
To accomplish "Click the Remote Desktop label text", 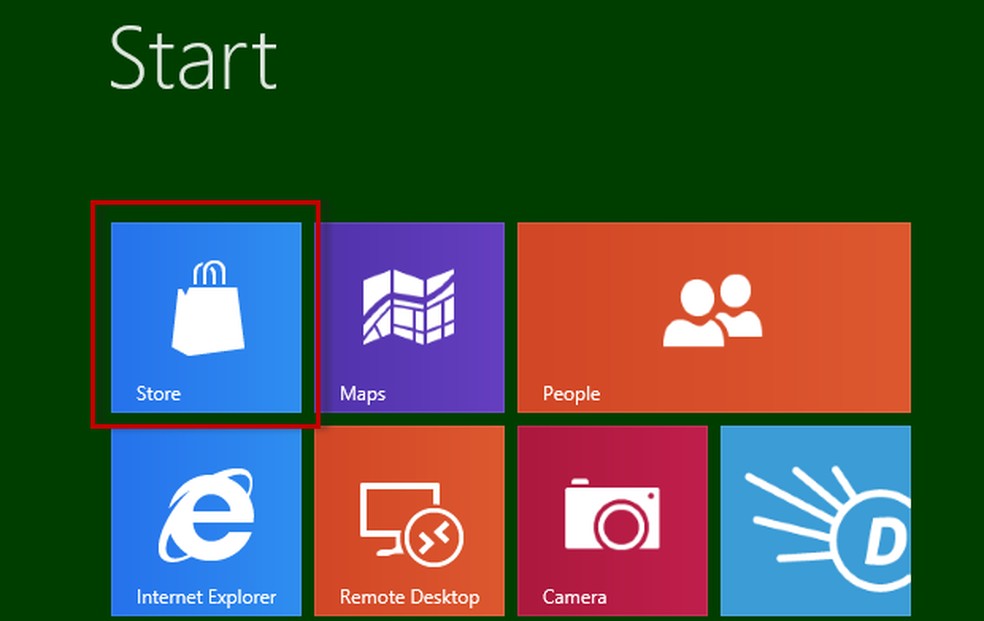I will (x=409, y=597).
